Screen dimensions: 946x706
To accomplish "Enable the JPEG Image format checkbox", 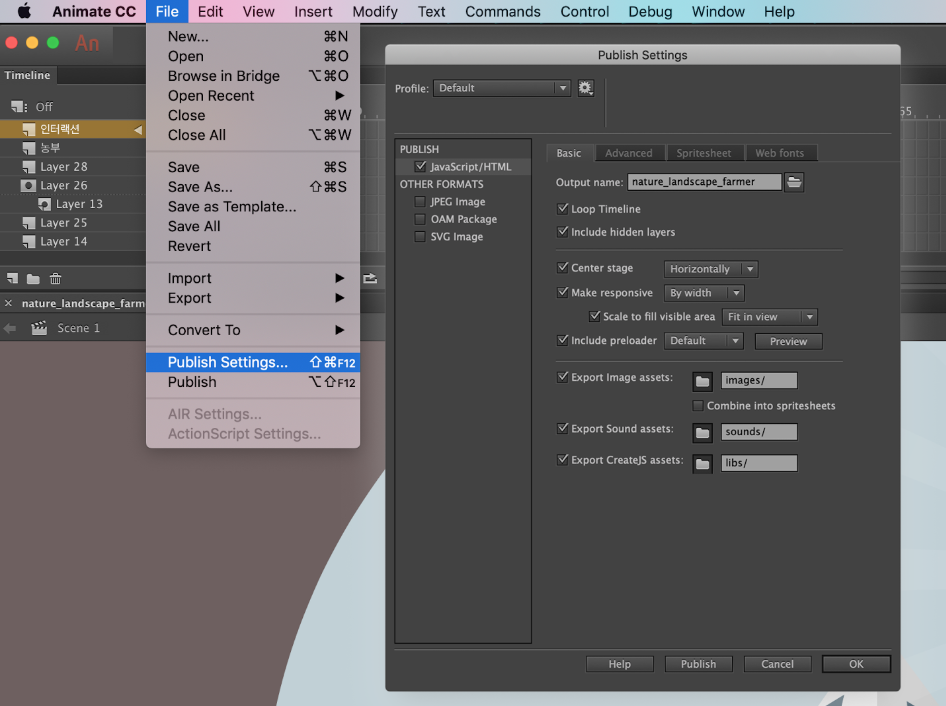I will point(421,202).
